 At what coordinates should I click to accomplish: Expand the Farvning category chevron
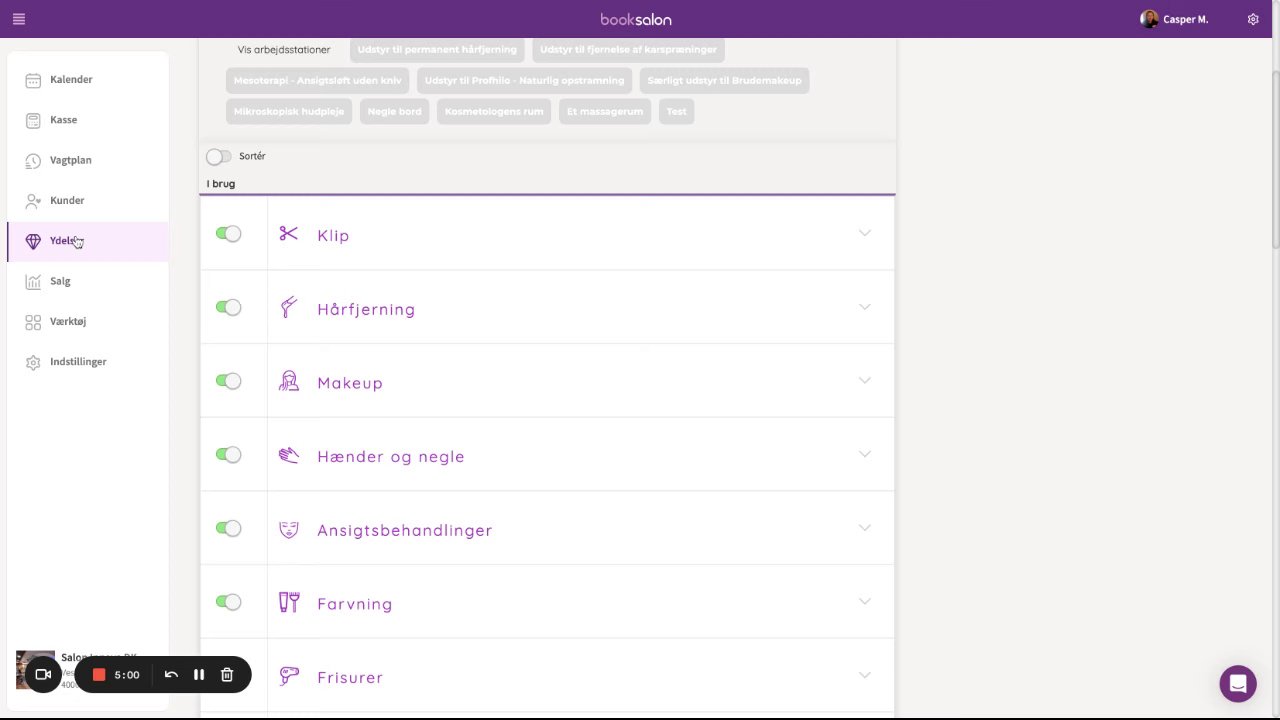tap(865, 602)
